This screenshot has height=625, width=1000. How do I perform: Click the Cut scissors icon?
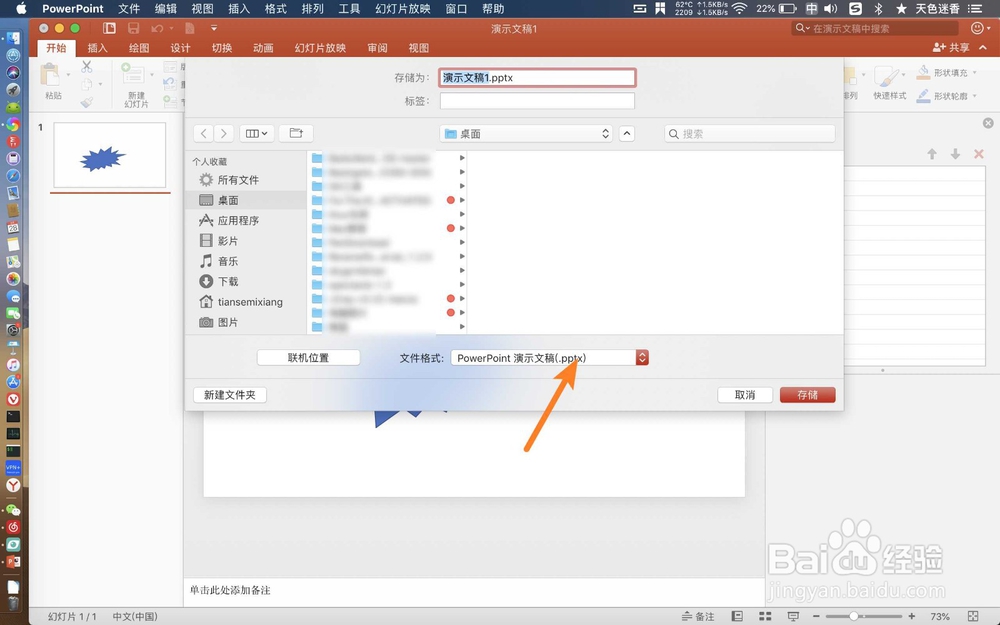(x=87, y=66)
